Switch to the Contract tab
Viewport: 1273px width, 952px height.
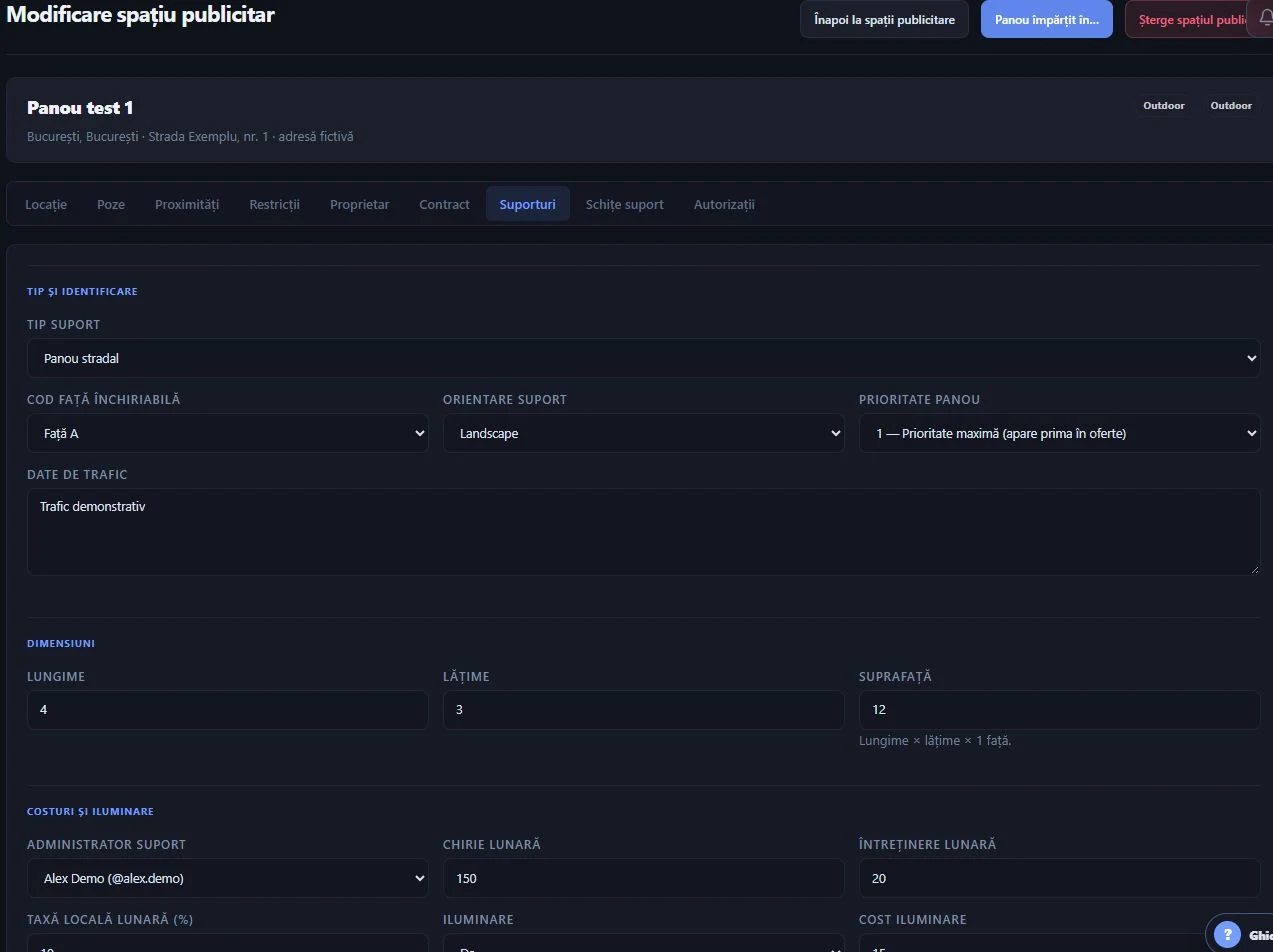tap(444, 204)
